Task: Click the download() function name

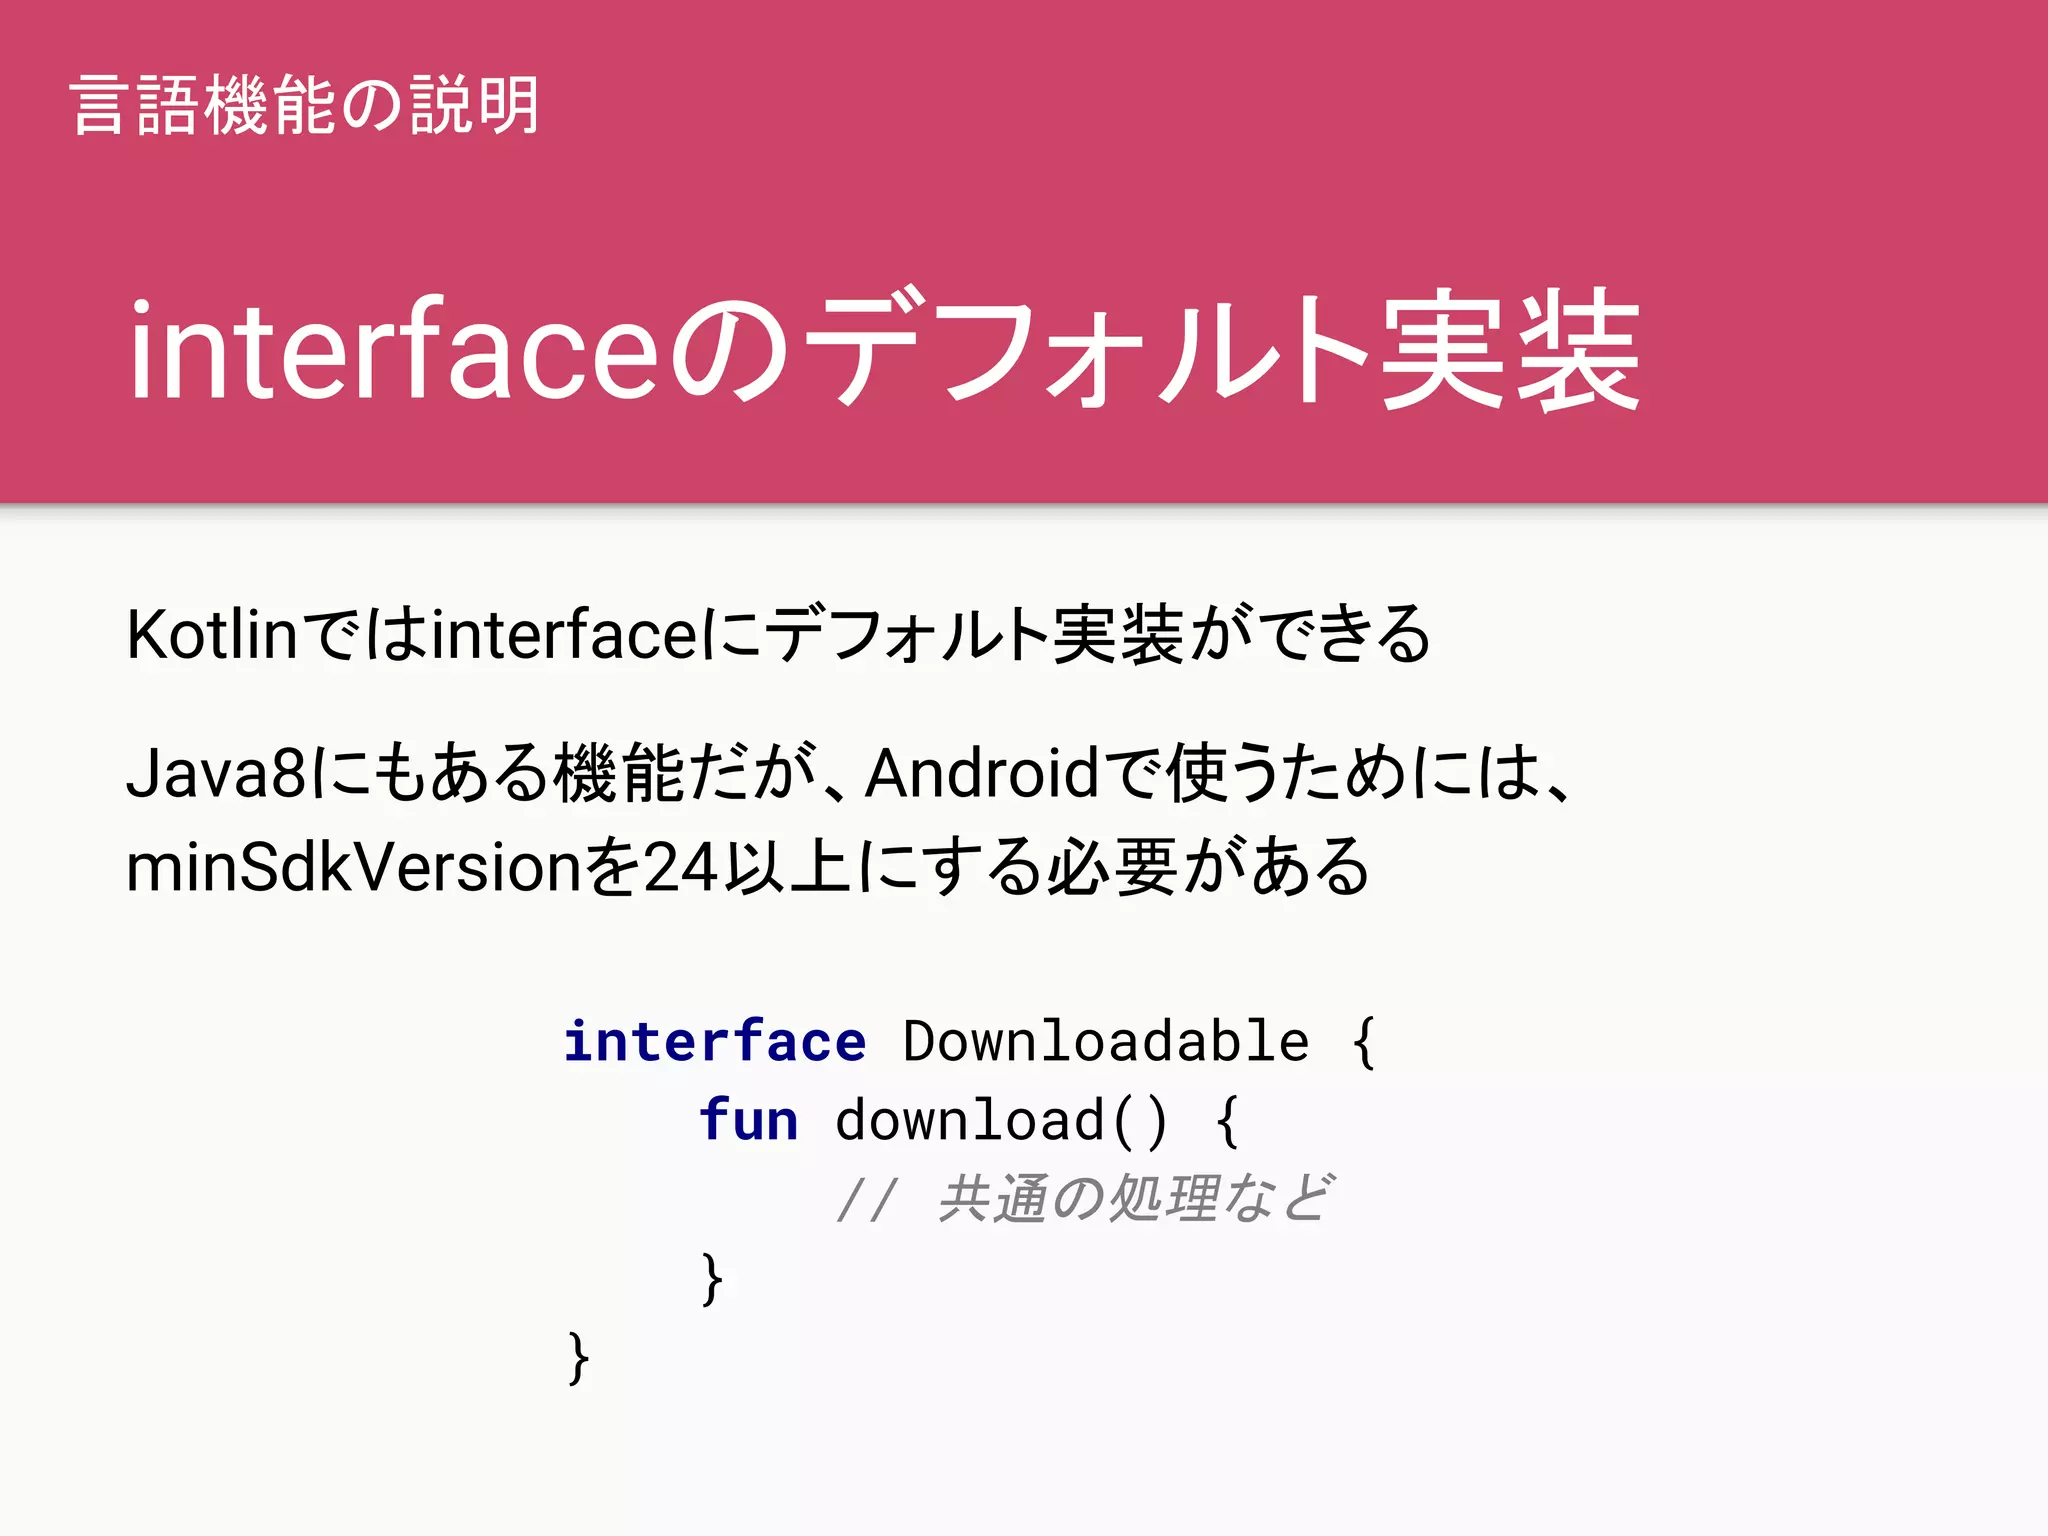Action: 1001,1120
